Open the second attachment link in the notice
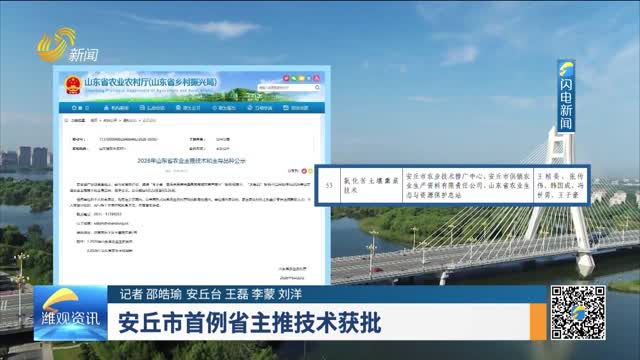 pos(110,250)
